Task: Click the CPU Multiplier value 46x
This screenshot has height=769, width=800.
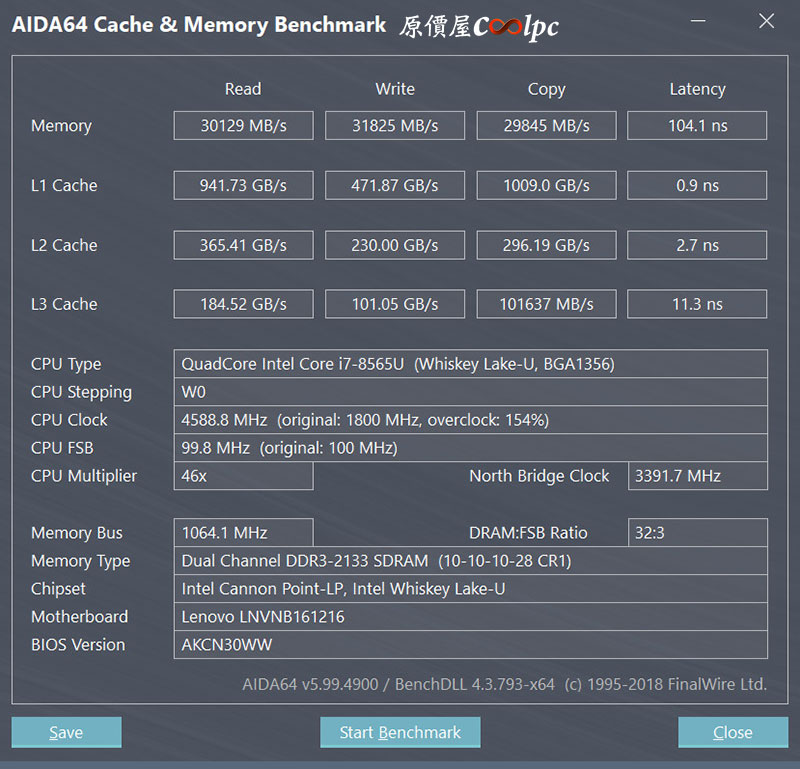Action: click(x=243, y=476)
